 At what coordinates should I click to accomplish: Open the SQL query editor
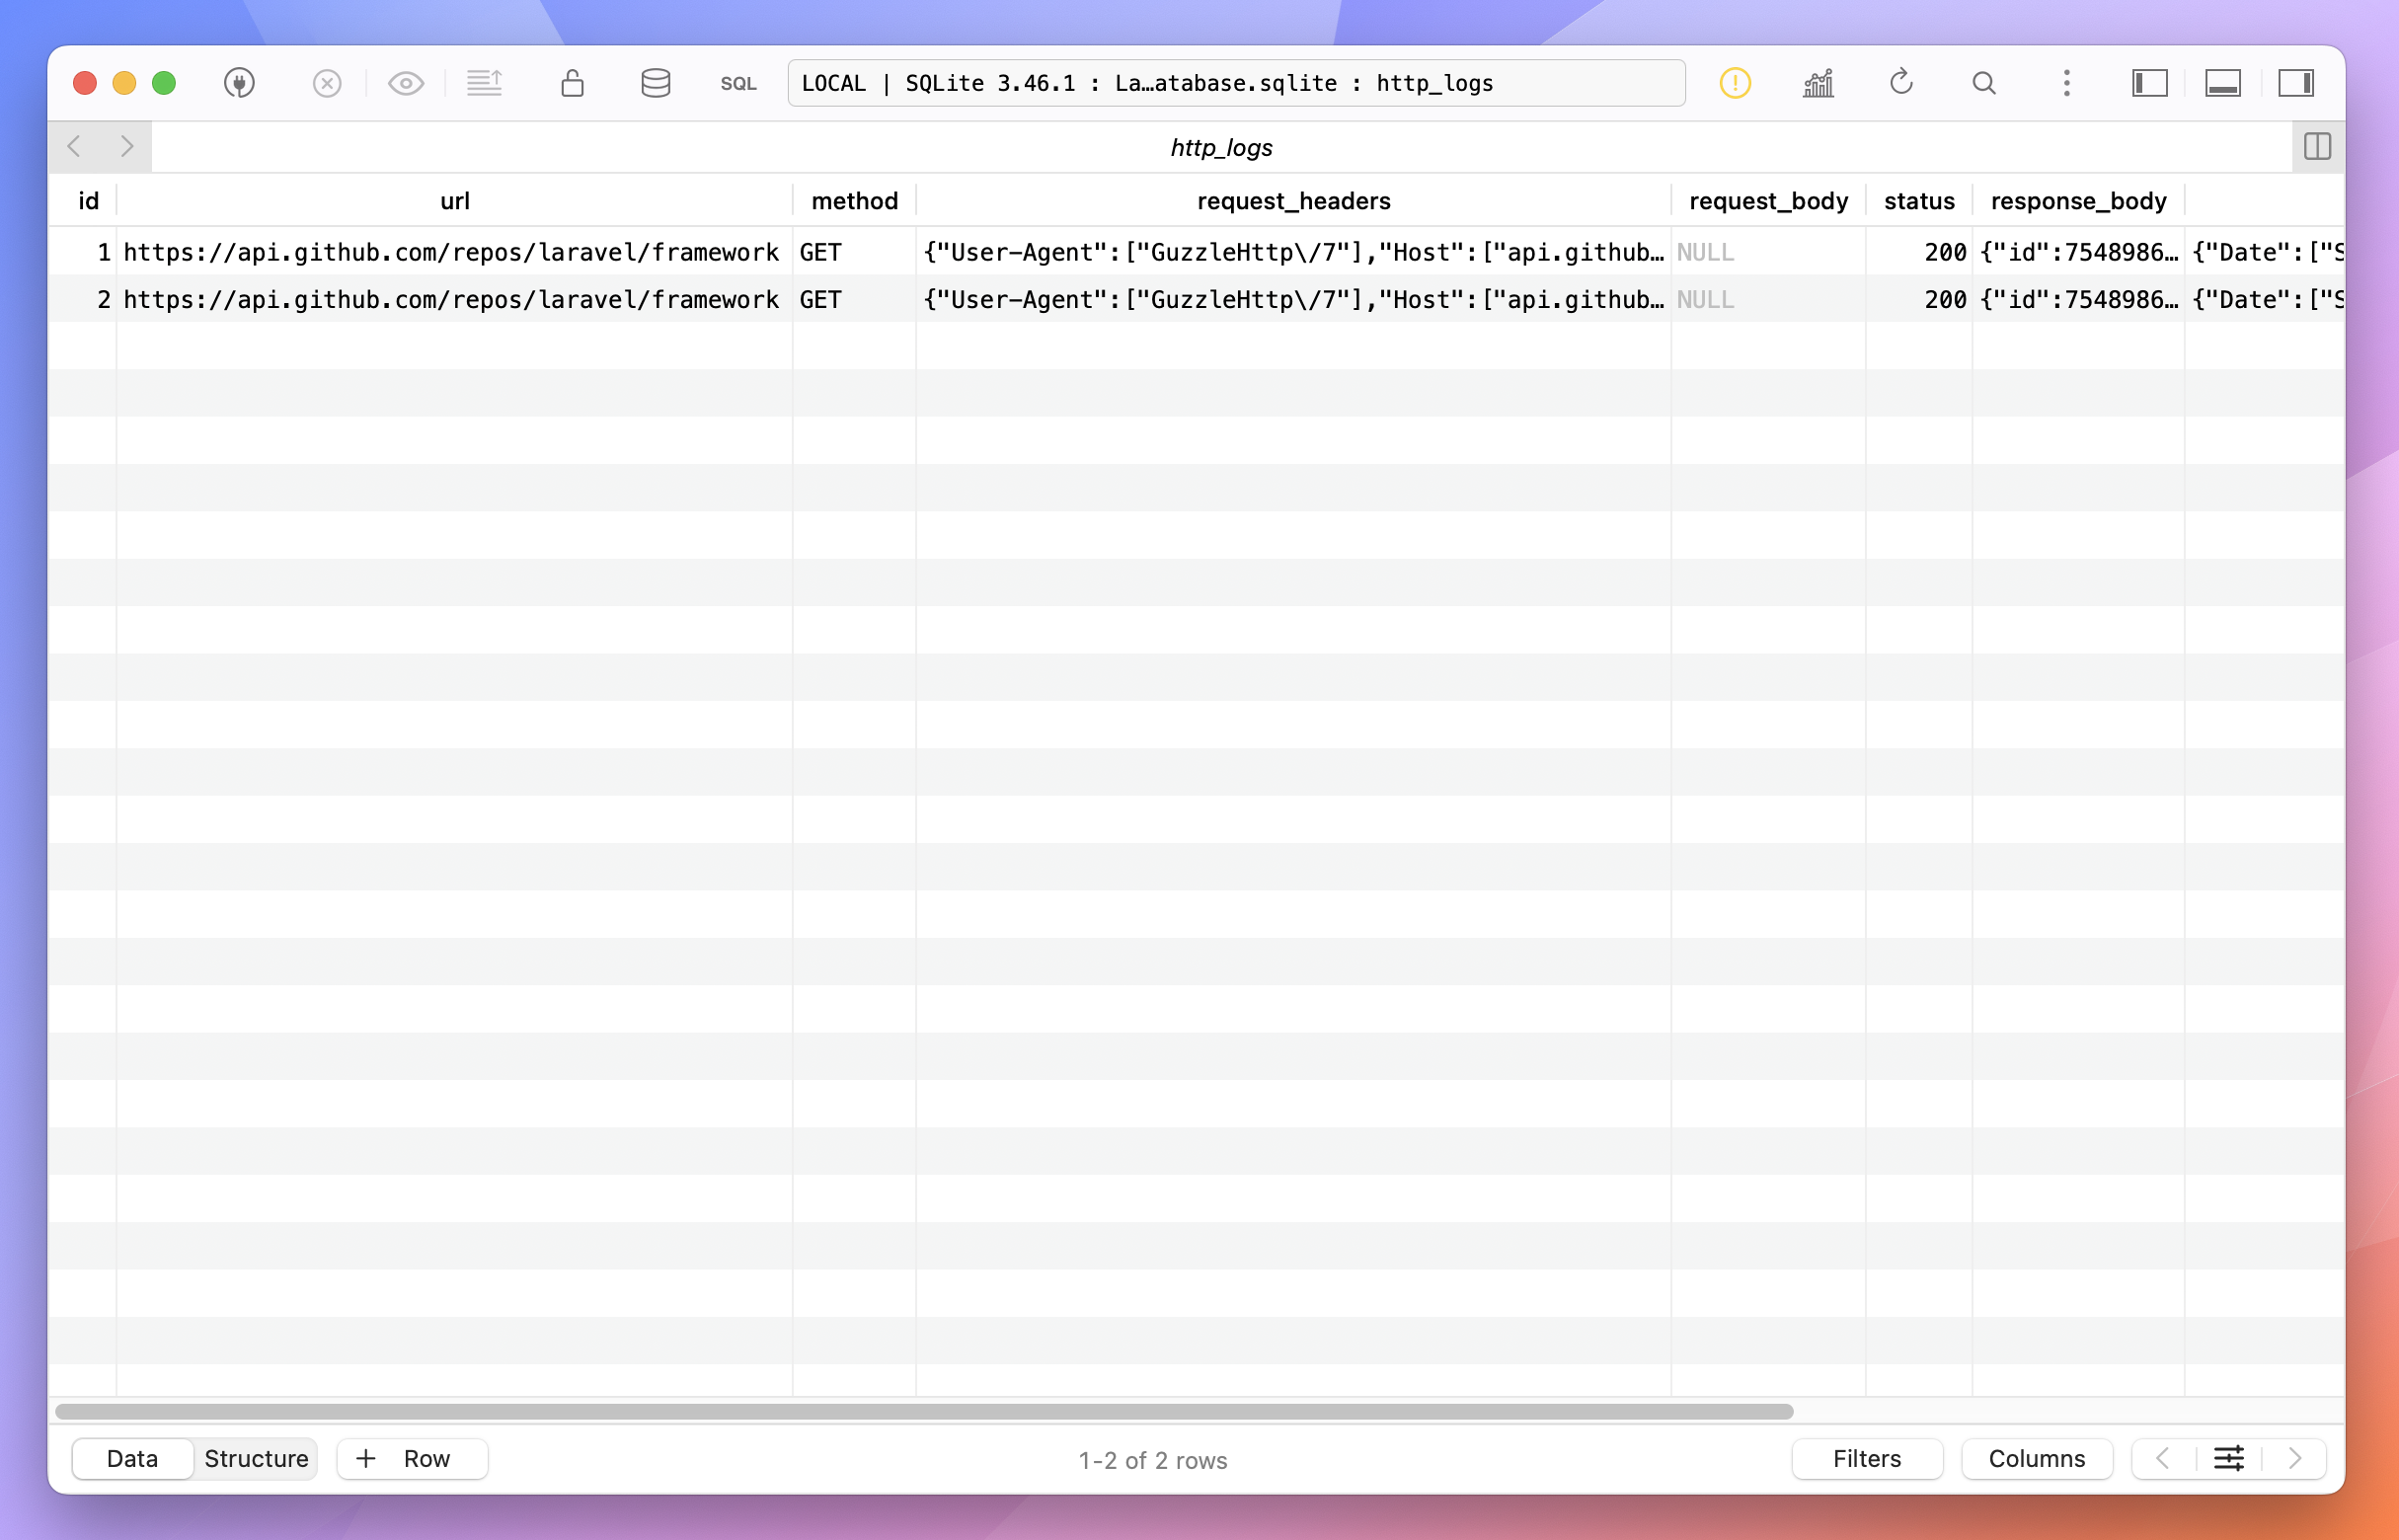point(739,83)
